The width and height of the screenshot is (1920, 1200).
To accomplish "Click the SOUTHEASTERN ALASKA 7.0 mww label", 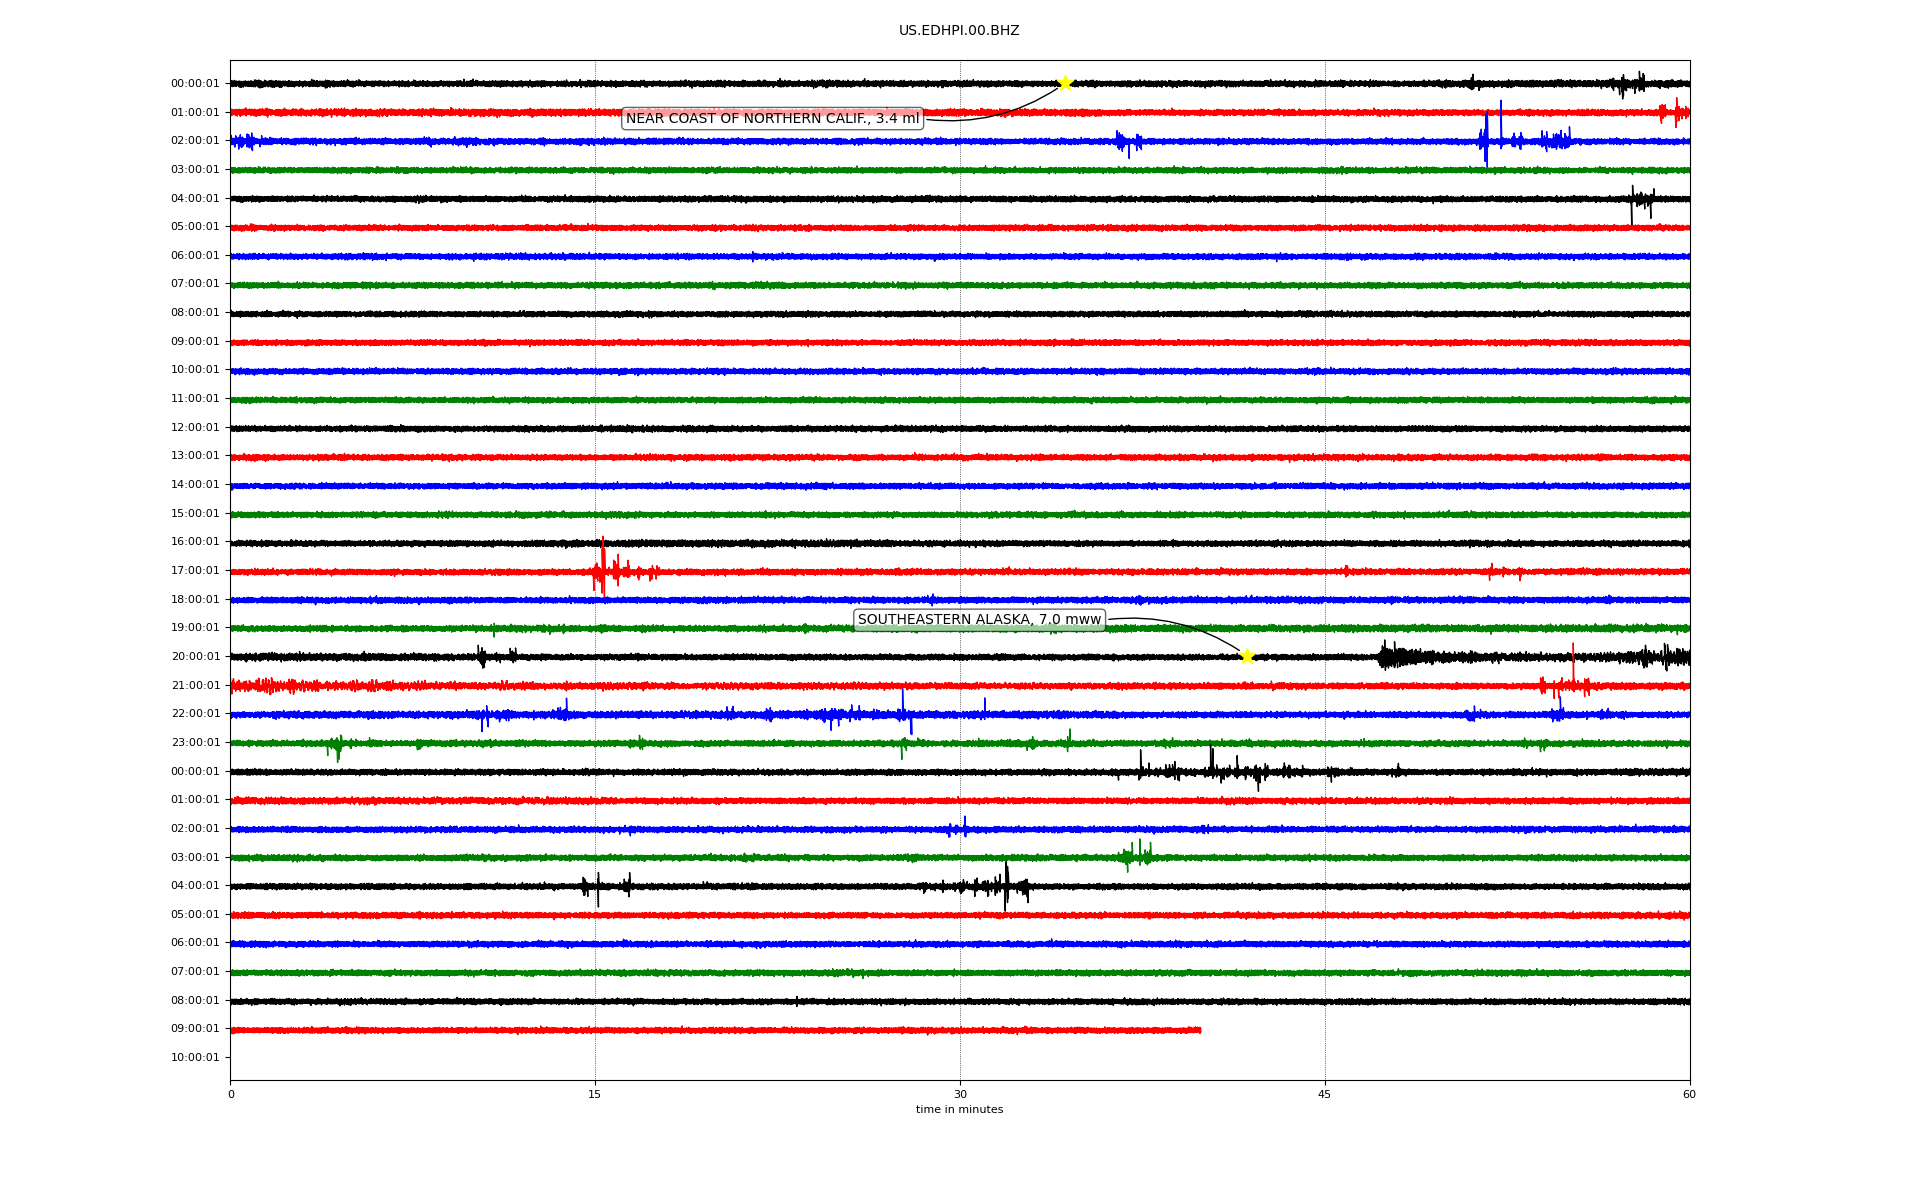I will pyautogui.click(x=979, y=620).
